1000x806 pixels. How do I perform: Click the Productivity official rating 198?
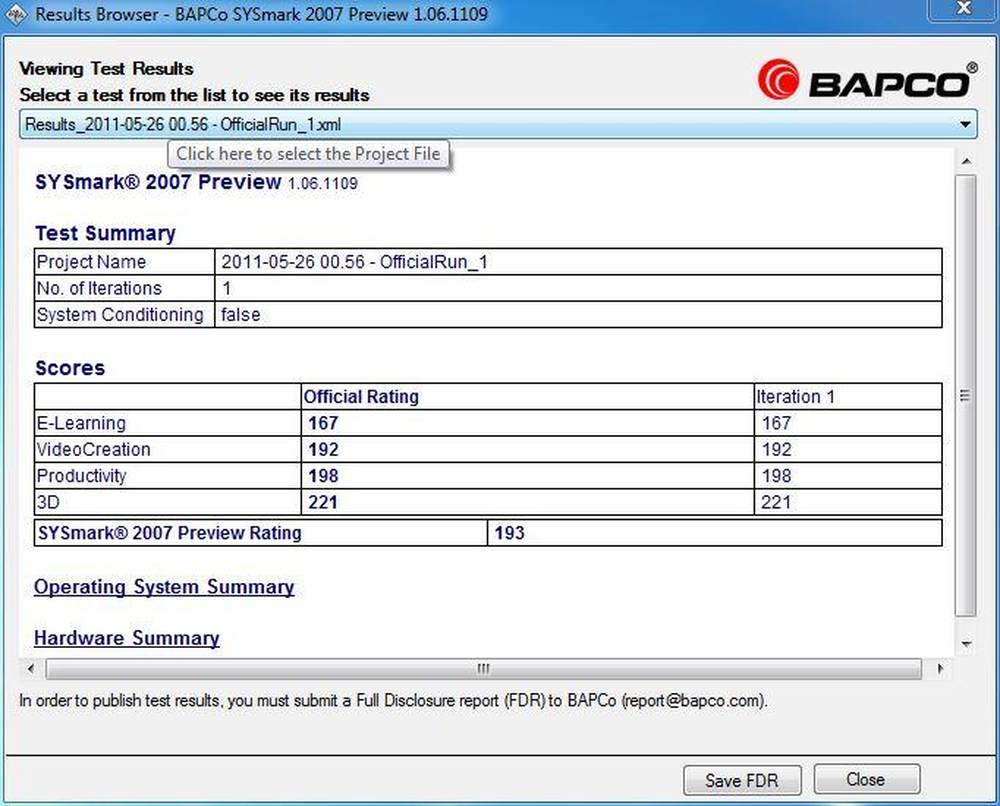click(323, 476)
